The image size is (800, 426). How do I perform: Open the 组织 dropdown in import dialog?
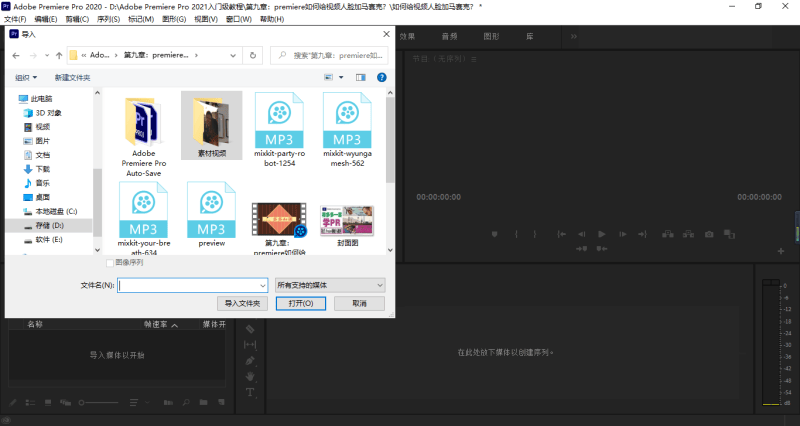pos(26,78)
